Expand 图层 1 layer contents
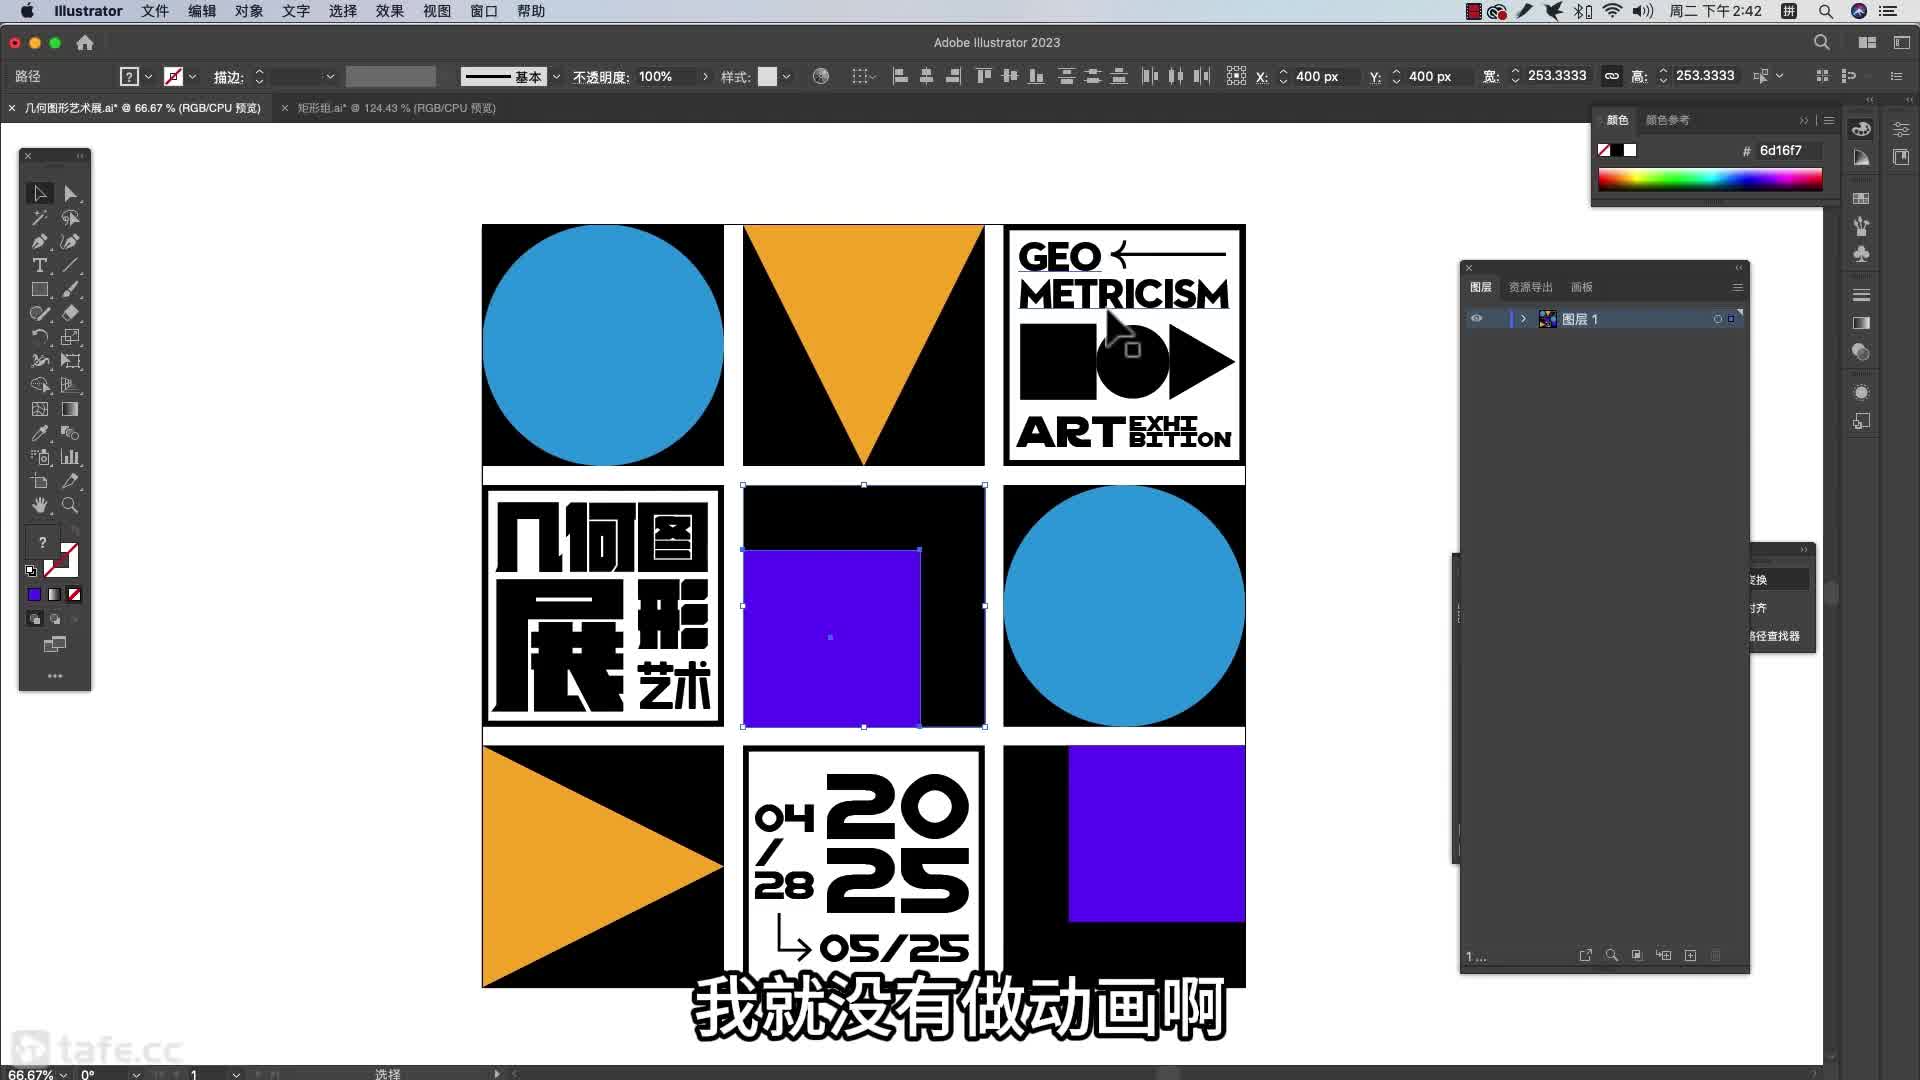Image resolution: width=1920 pixels, height=1080 pixels. pyautogui.click(x=1523, y=319)
